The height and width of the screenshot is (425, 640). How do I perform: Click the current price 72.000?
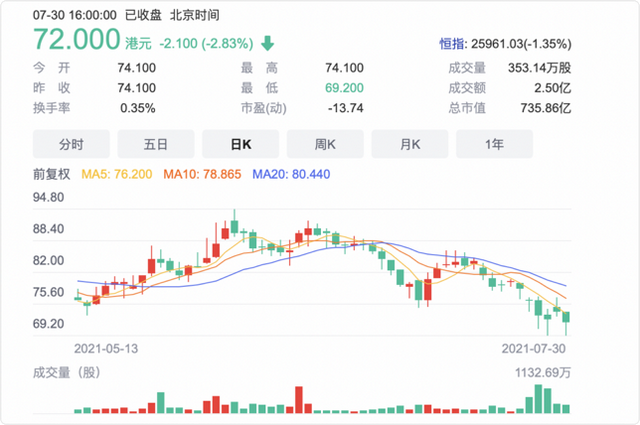pyautogui.click(x=76, y=40)
